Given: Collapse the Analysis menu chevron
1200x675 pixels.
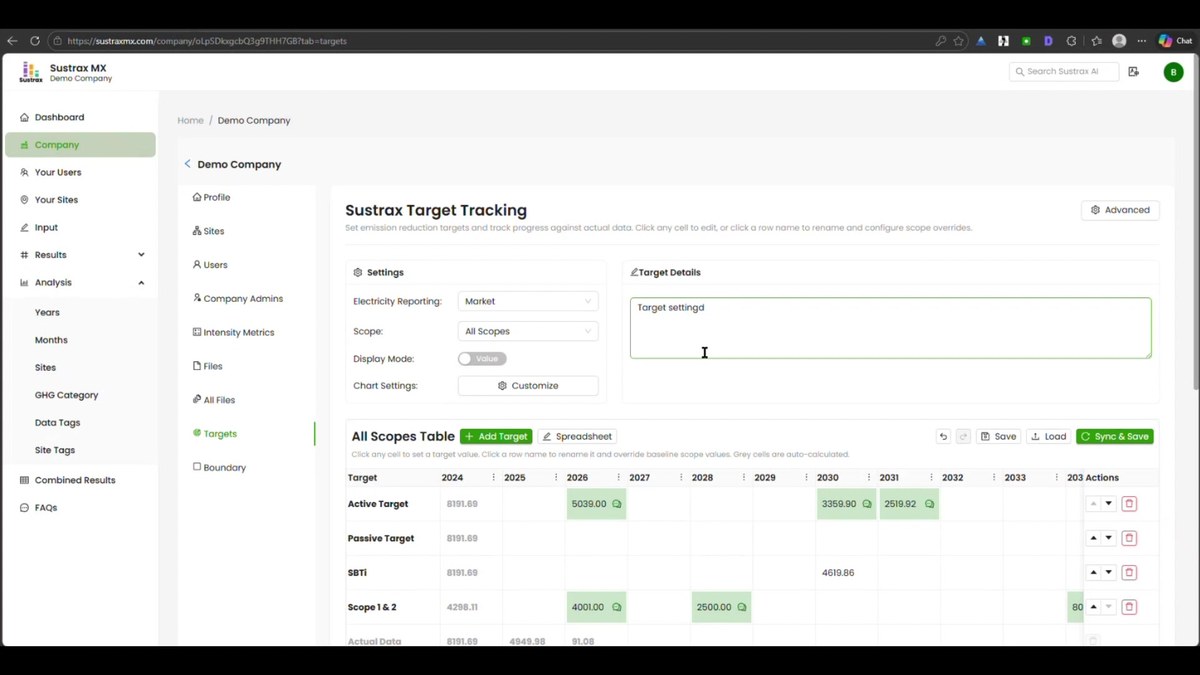Looking at the screenshot, I should point(141,283).
